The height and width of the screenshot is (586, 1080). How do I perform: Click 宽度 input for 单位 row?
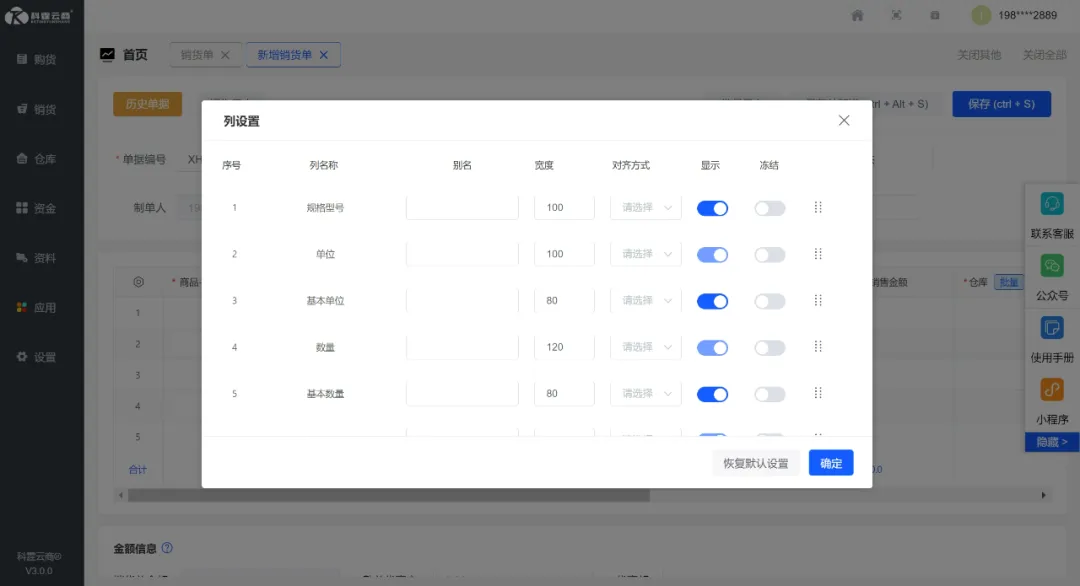point(564,254)
